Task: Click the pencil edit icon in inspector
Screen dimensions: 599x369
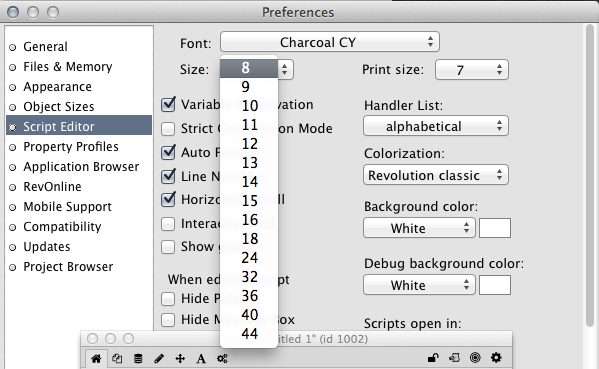Action: click(159, 358)
